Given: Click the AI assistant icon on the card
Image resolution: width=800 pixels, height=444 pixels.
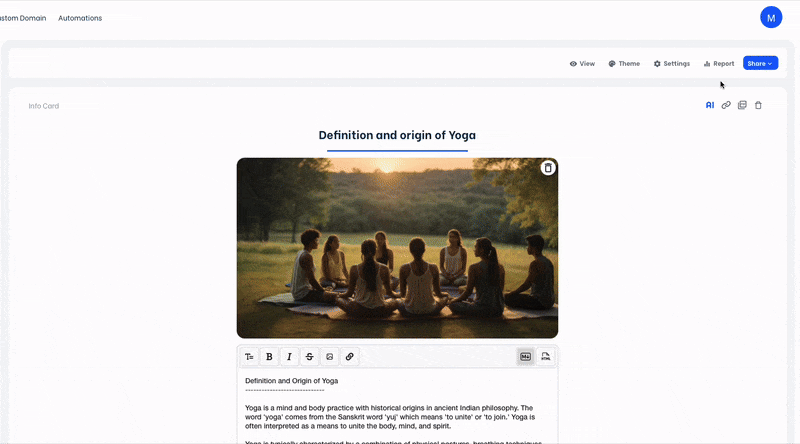Looking at the screenshot, I should click(x=710, y=105).
